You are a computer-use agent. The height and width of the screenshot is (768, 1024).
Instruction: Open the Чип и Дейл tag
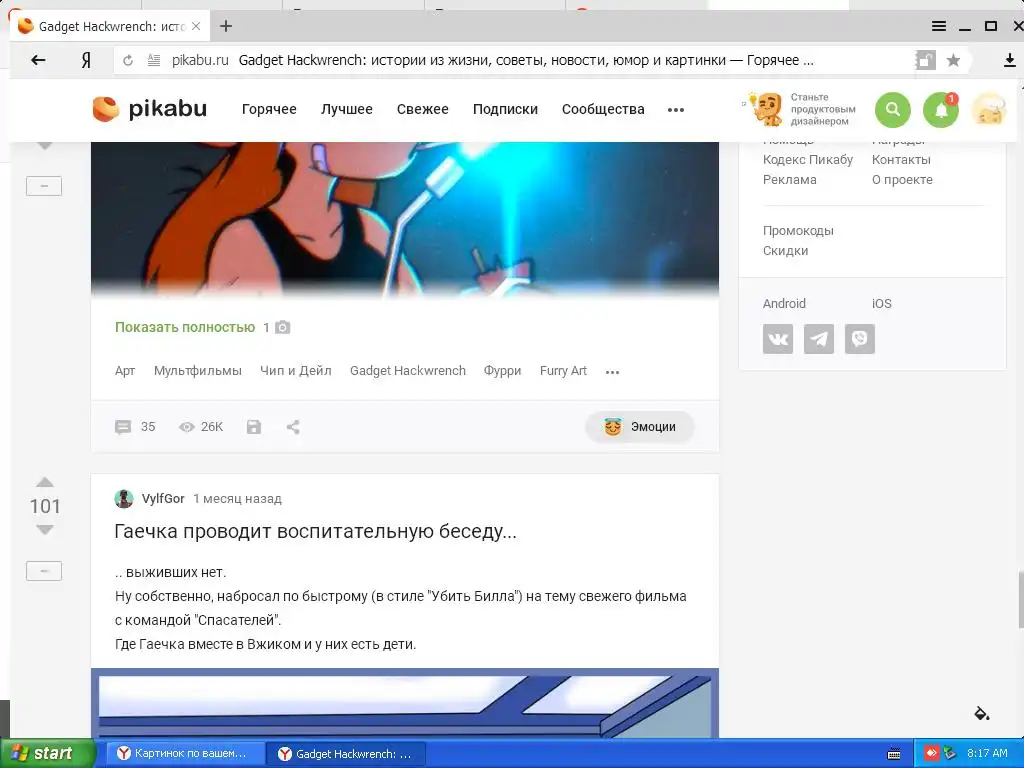click(296, 371)
